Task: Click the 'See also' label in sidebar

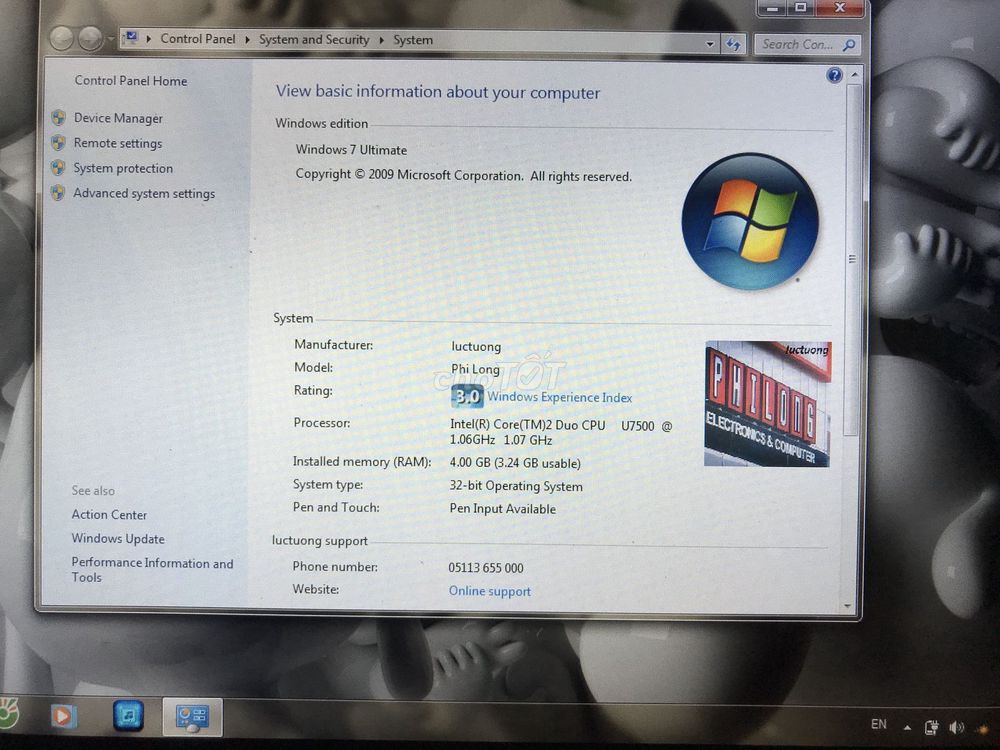Action: coord(93,490)
